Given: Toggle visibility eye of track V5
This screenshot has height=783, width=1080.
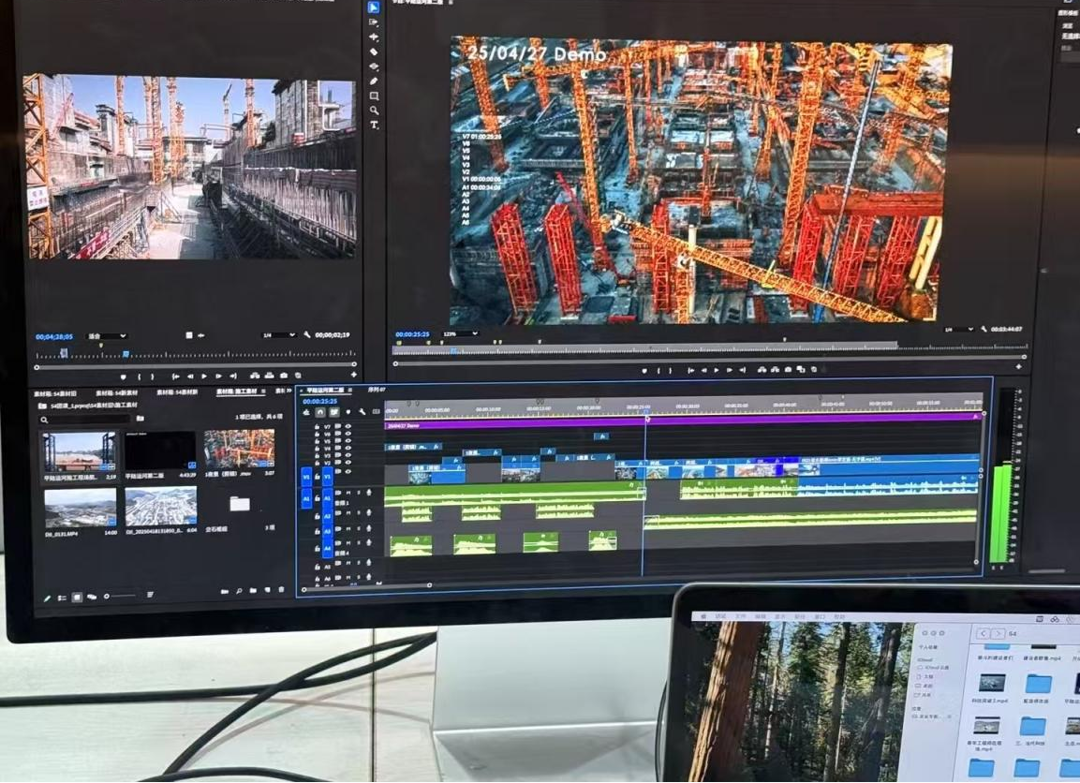Looking at the screenshot, I should pos(348,441).
